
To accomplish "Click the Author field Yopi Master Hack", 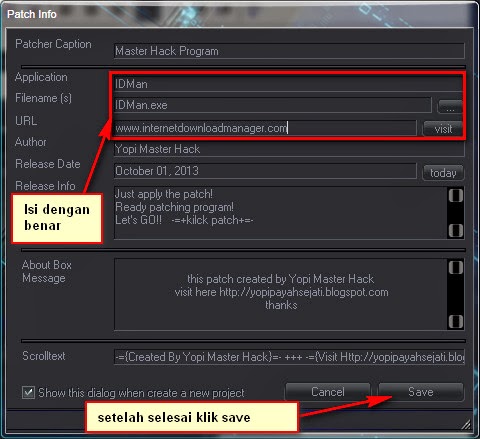I will [x=289, y=149].
